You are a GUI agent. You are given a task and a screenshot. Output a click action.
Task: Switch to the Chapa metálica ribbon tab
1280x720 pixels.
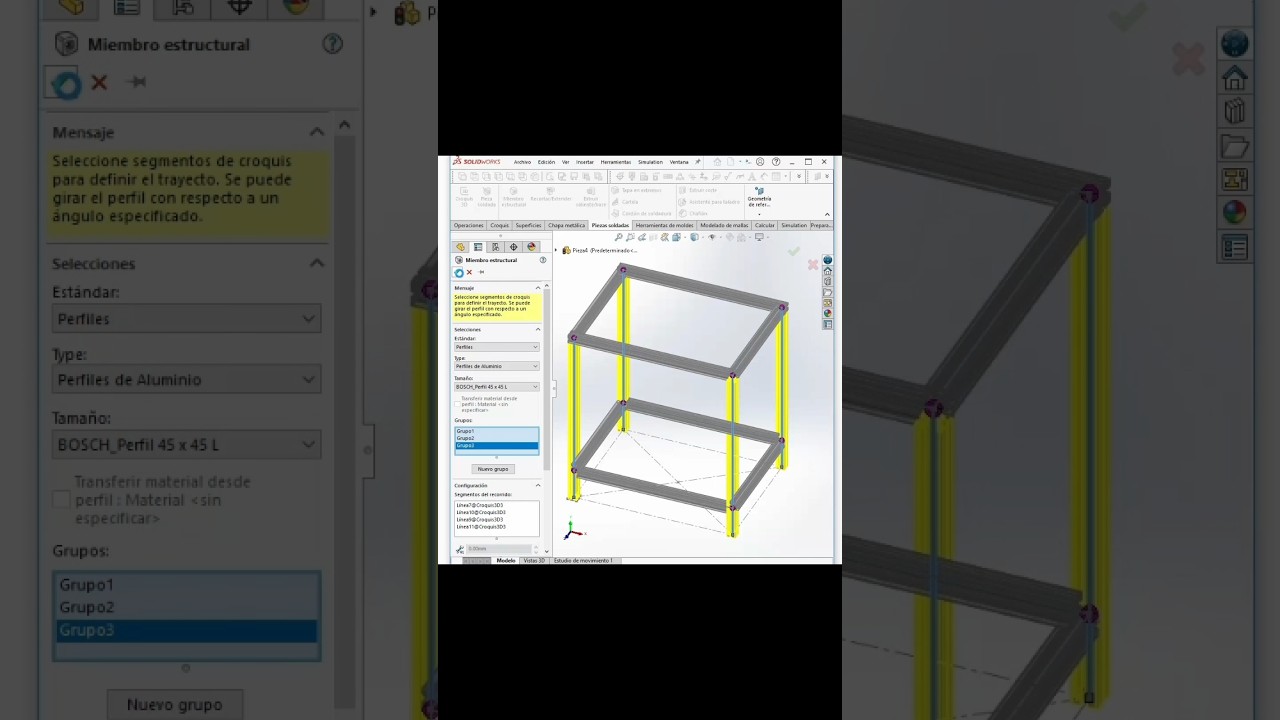tap(567, 225)
